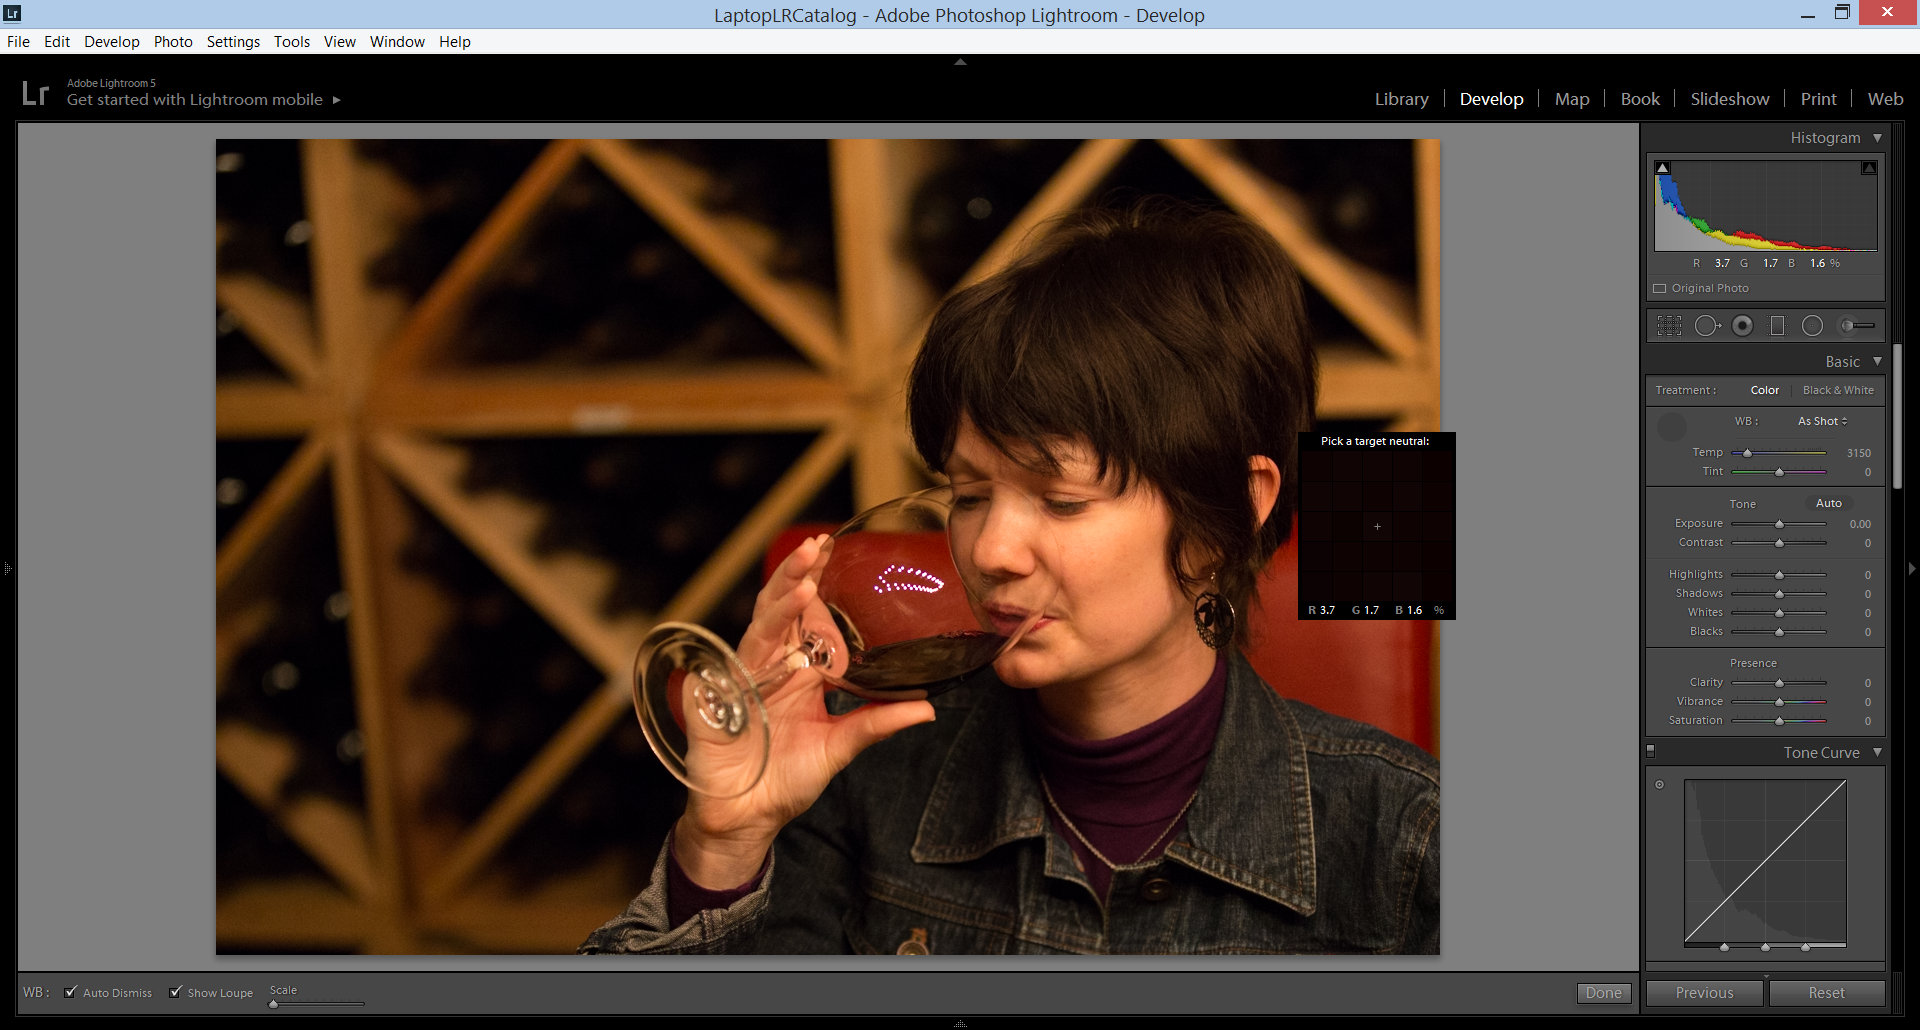Screen dimensions: 1920x1030
Task: Click the Temp value 3150 field
Action: [x=1858, y=453]
